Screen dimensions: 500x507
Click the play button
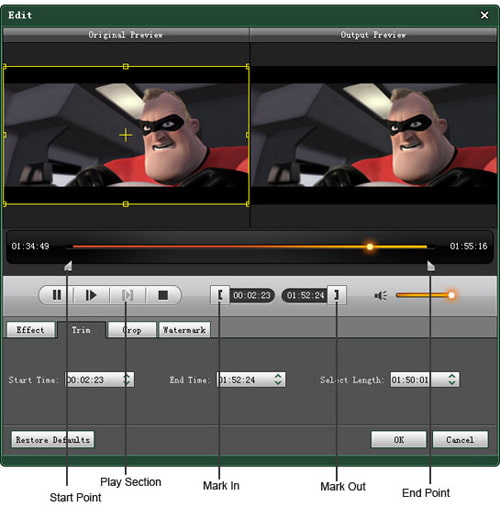(91, 295)
